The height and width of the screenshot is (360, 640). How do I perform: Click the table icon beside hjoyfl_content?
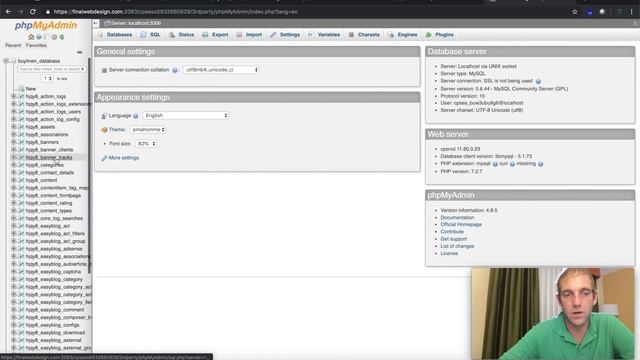(22, 180)
